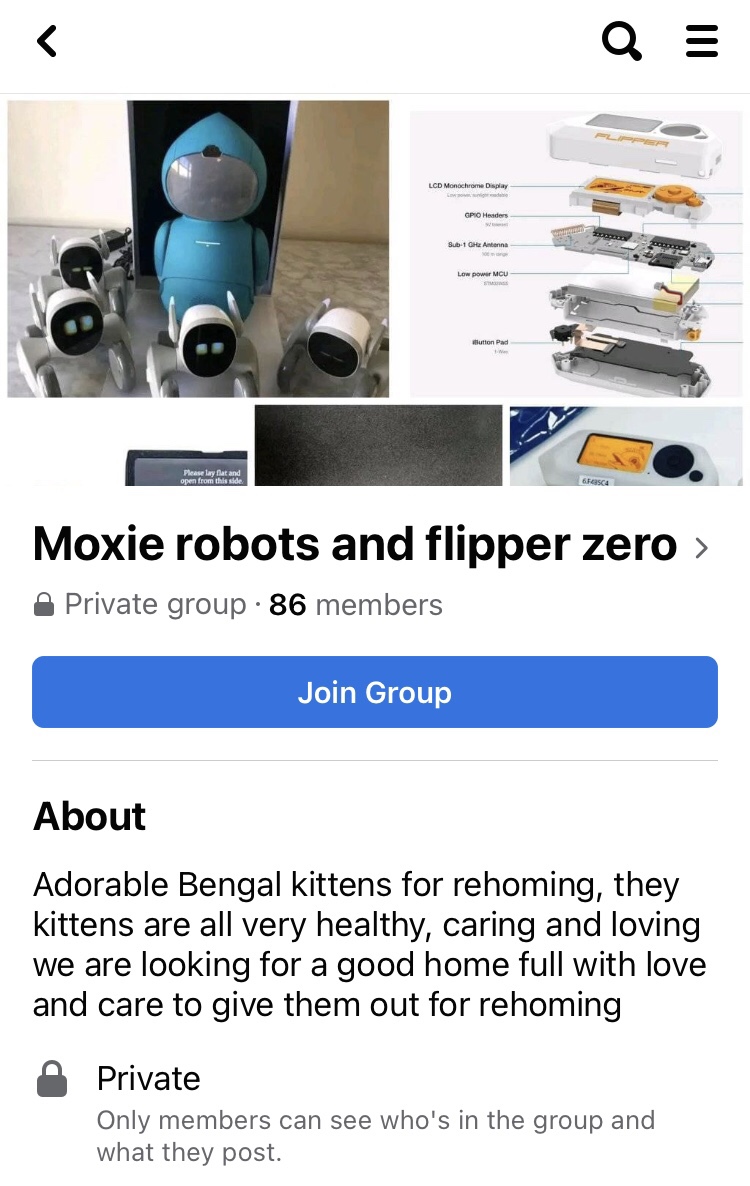Open the 'Please lay flat' box photo

point(186,467)
